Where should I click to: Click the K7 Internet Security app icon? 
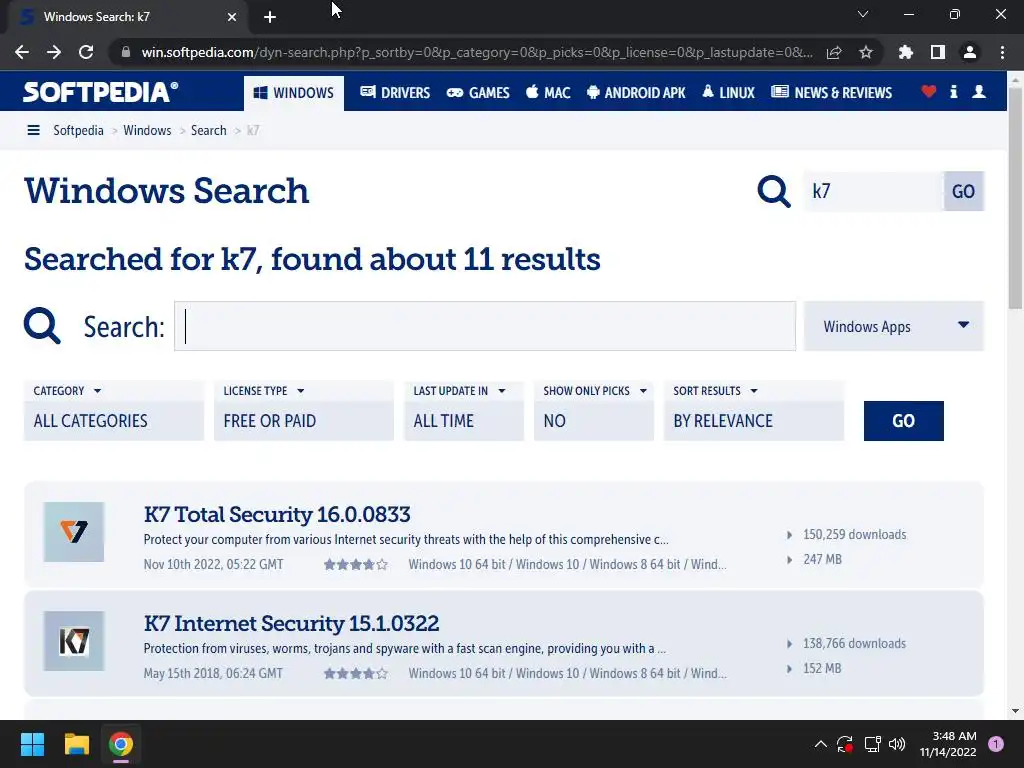coord(74,641)
